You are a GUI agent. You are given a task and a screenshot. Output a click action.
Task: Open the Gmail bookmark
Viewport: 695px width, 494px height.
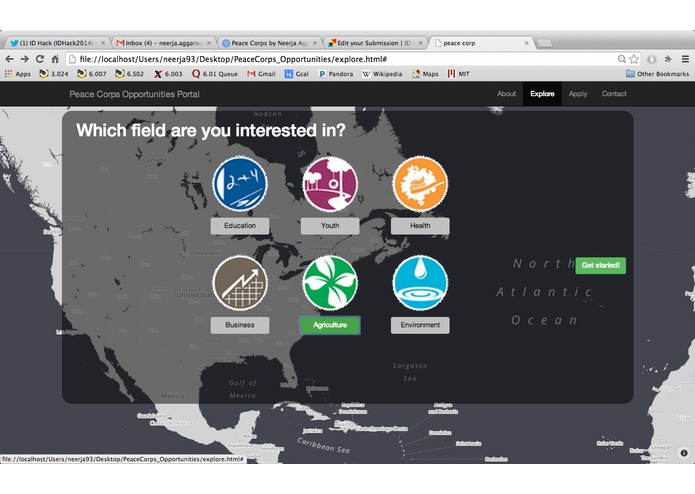tap(261, 74)
